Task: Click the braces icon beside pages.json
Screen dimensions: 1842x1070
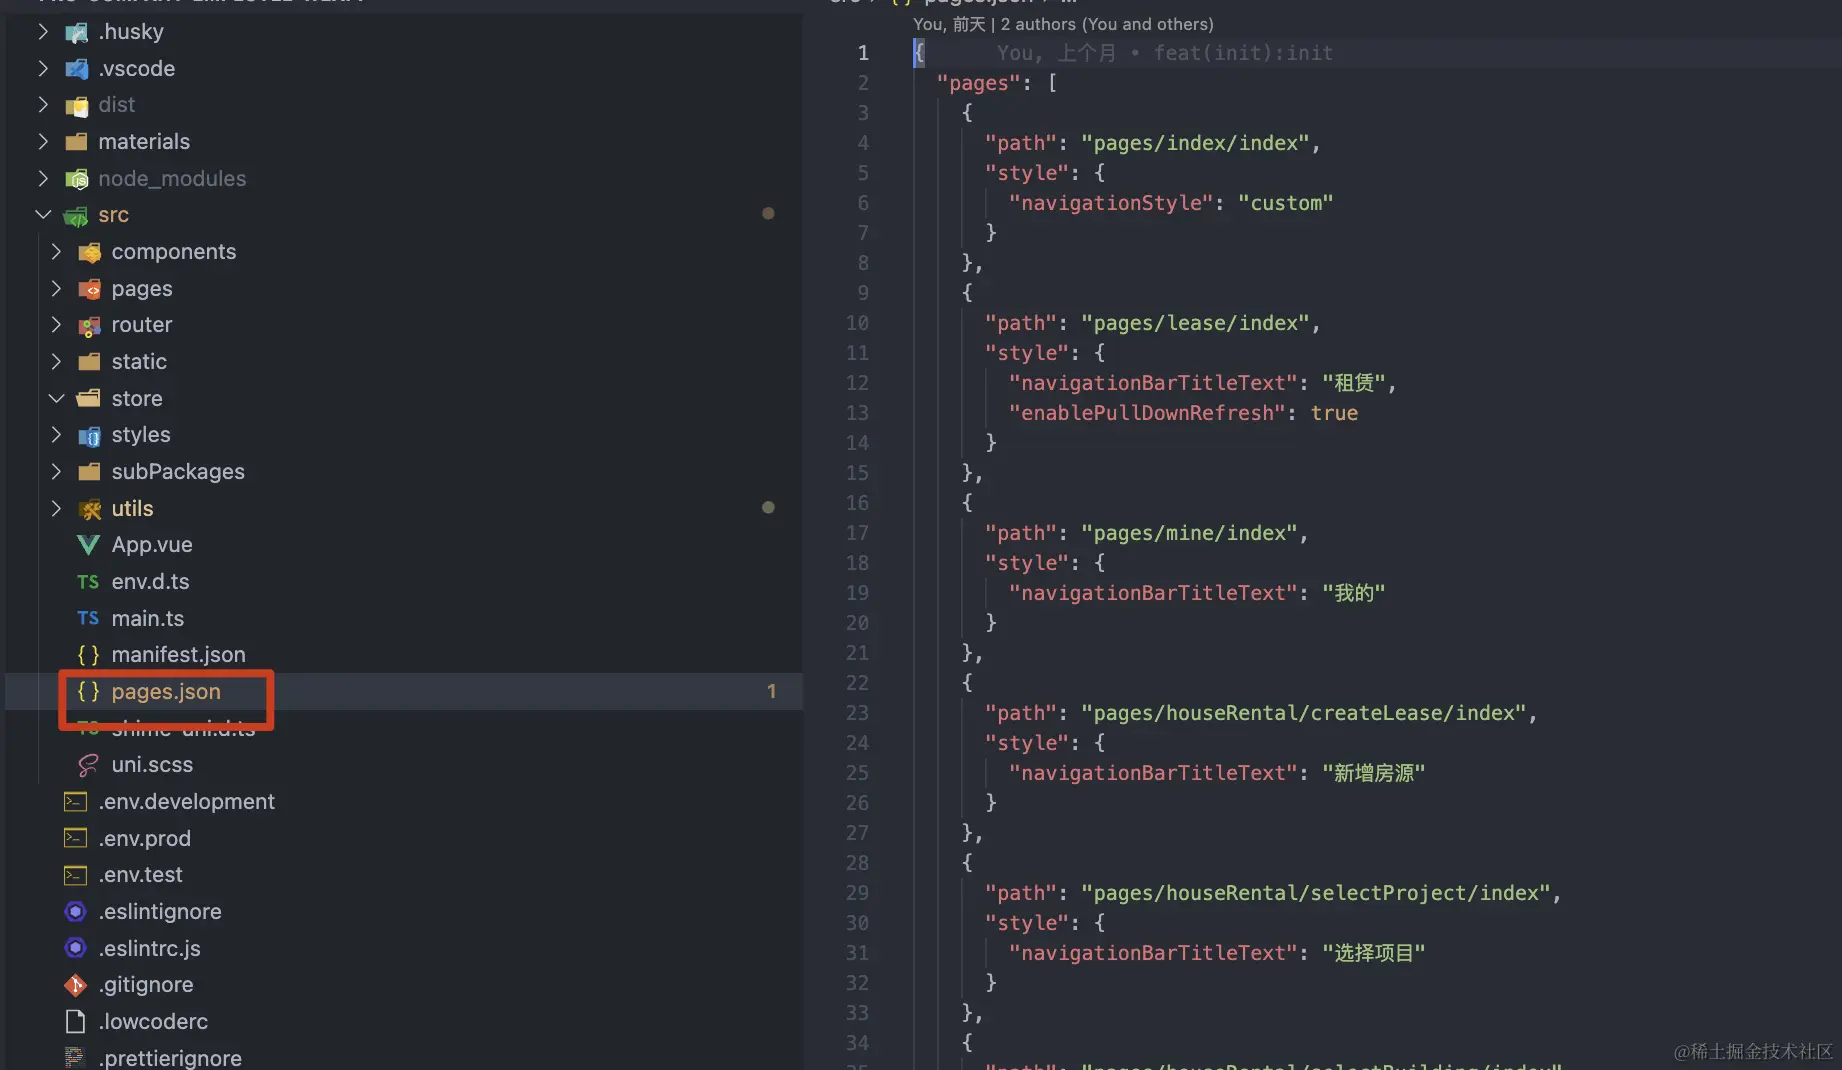Action: pyautogui.click(x=88, y=691)
